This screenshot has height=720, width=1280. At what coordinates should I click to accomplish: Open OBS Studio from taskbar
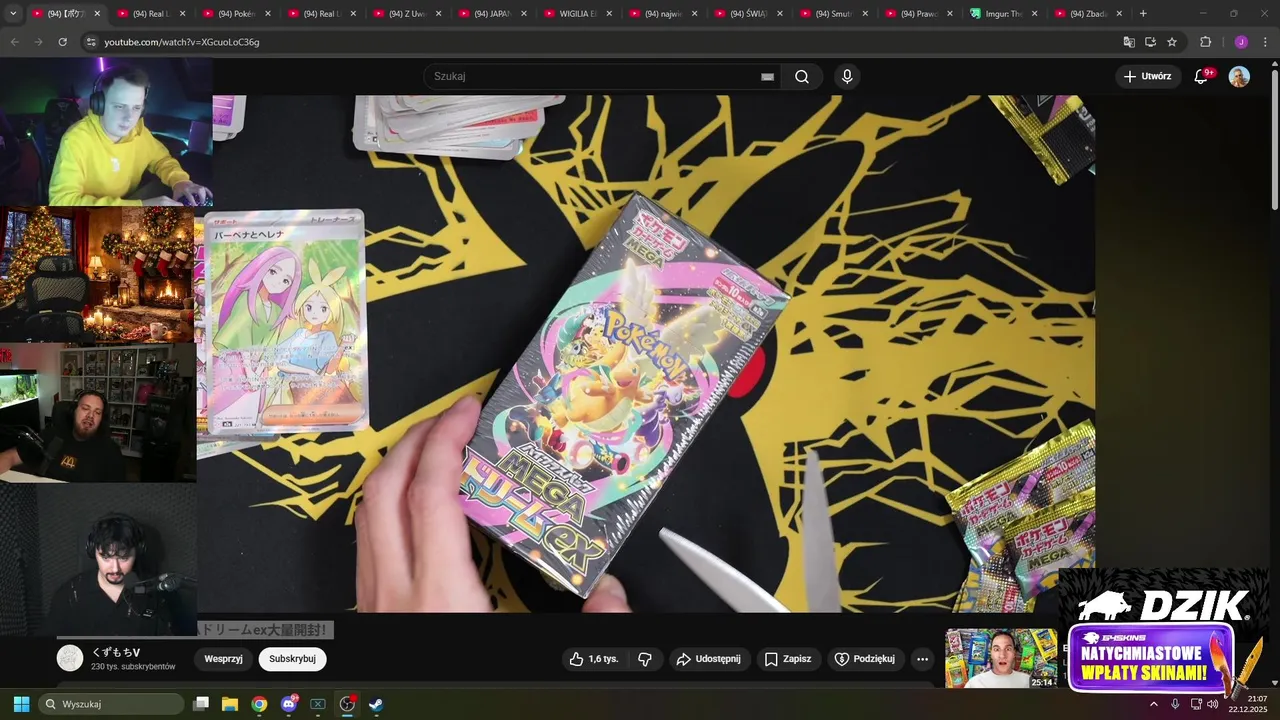pyautogui.click(x=347, y=704)
